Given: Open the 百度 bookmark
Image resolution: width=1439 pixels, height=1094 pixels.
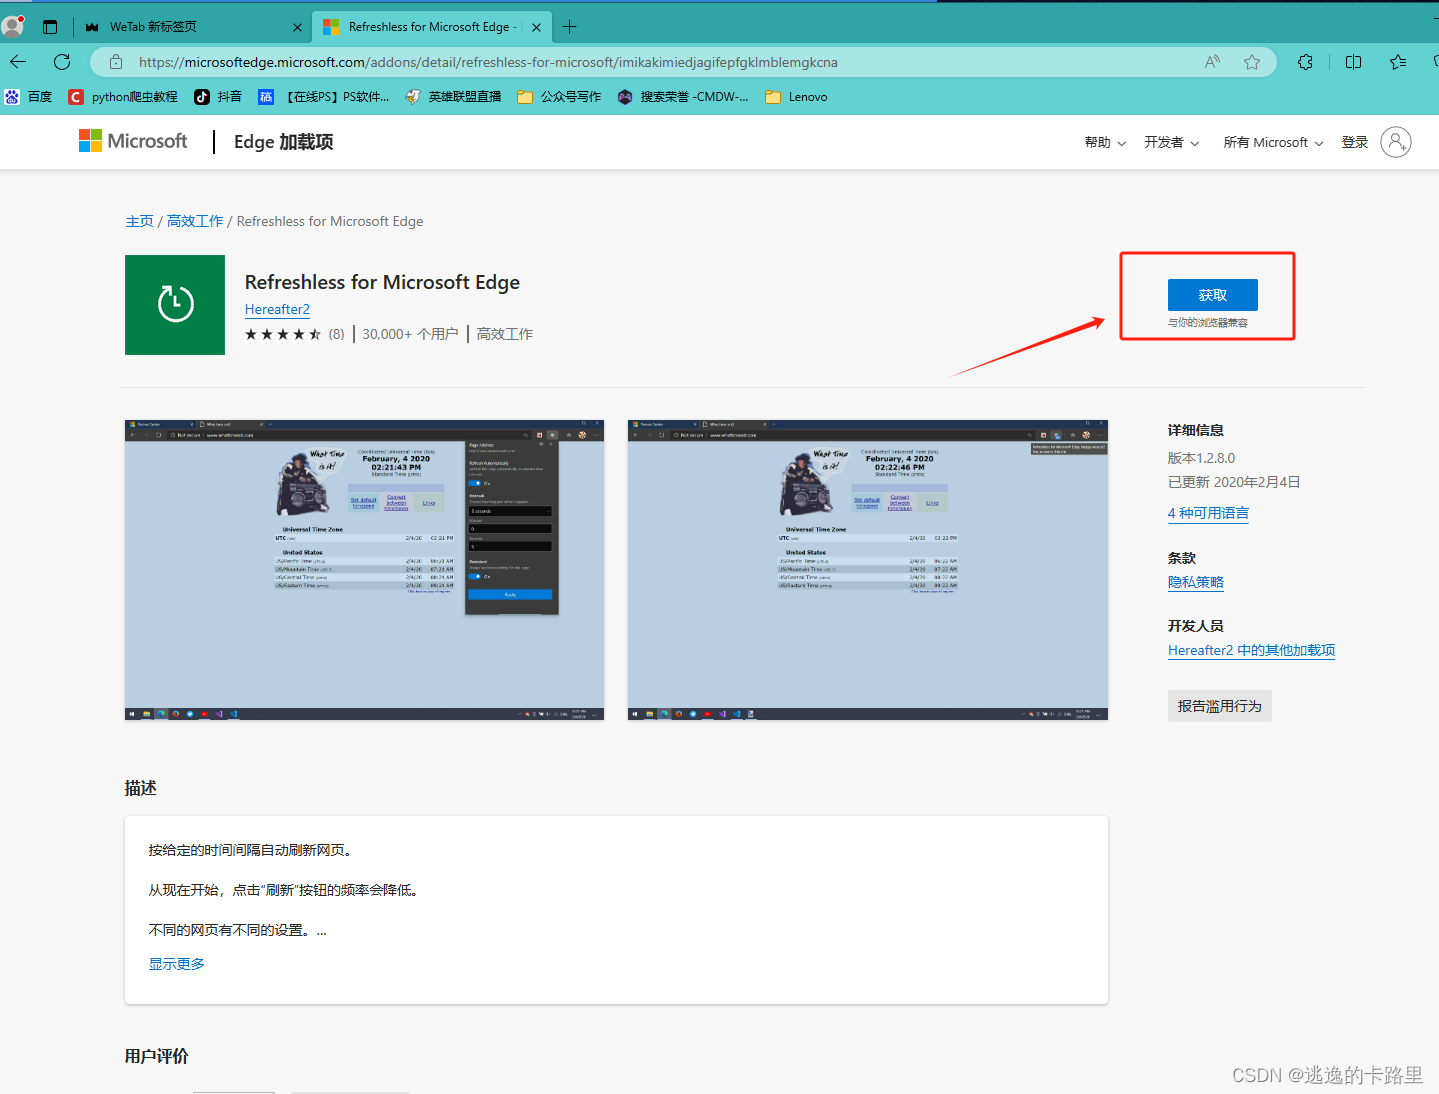Looking at the screenshot, I should [x=28, y=97].
